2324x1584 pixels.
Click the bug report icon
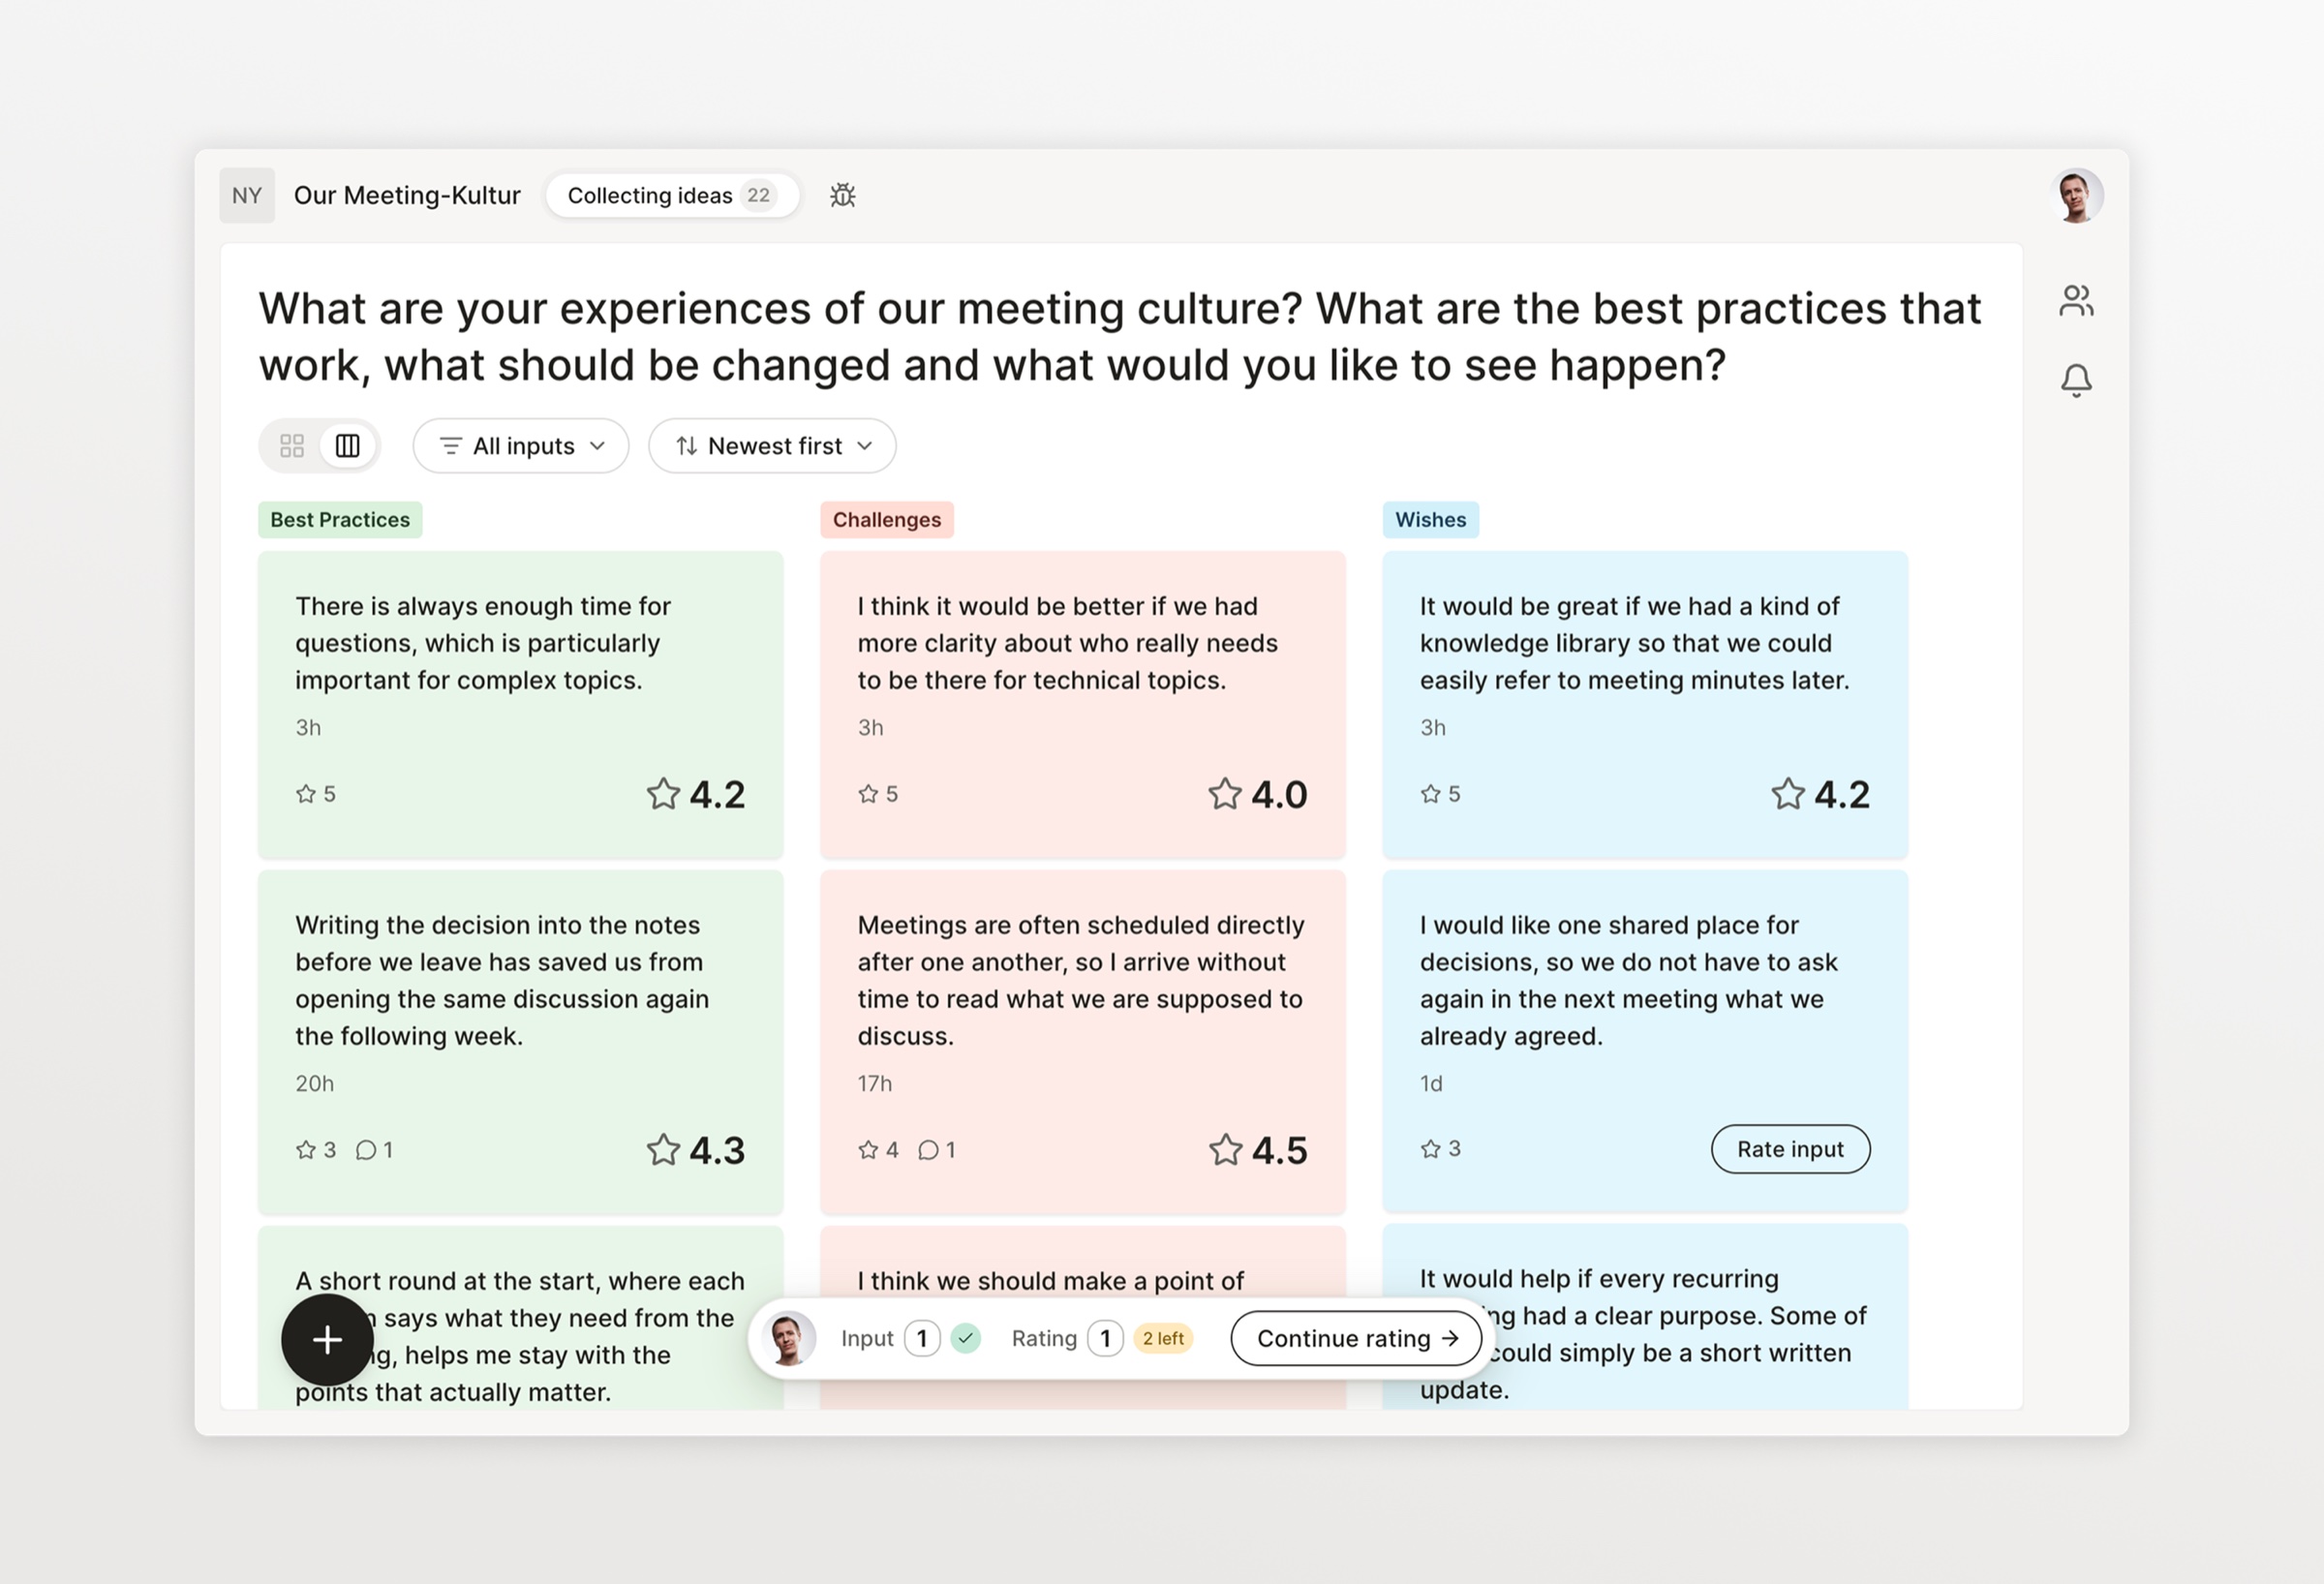click(x=843, y=195)
